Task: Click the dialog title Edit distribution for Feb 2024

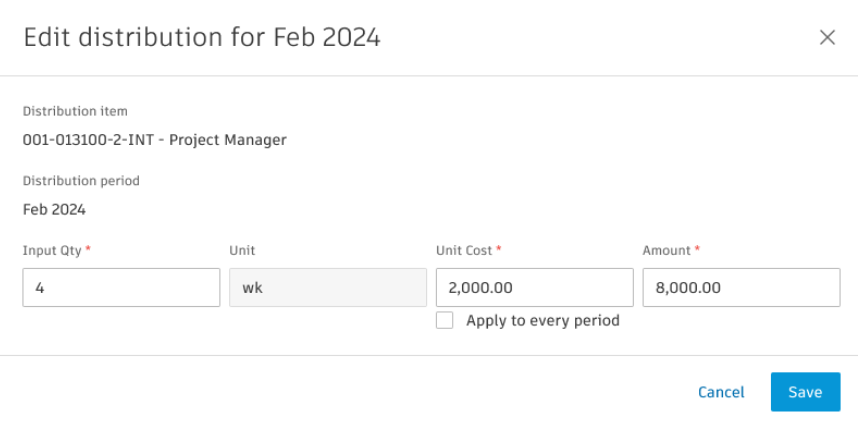Action: (x=201, y=38)
